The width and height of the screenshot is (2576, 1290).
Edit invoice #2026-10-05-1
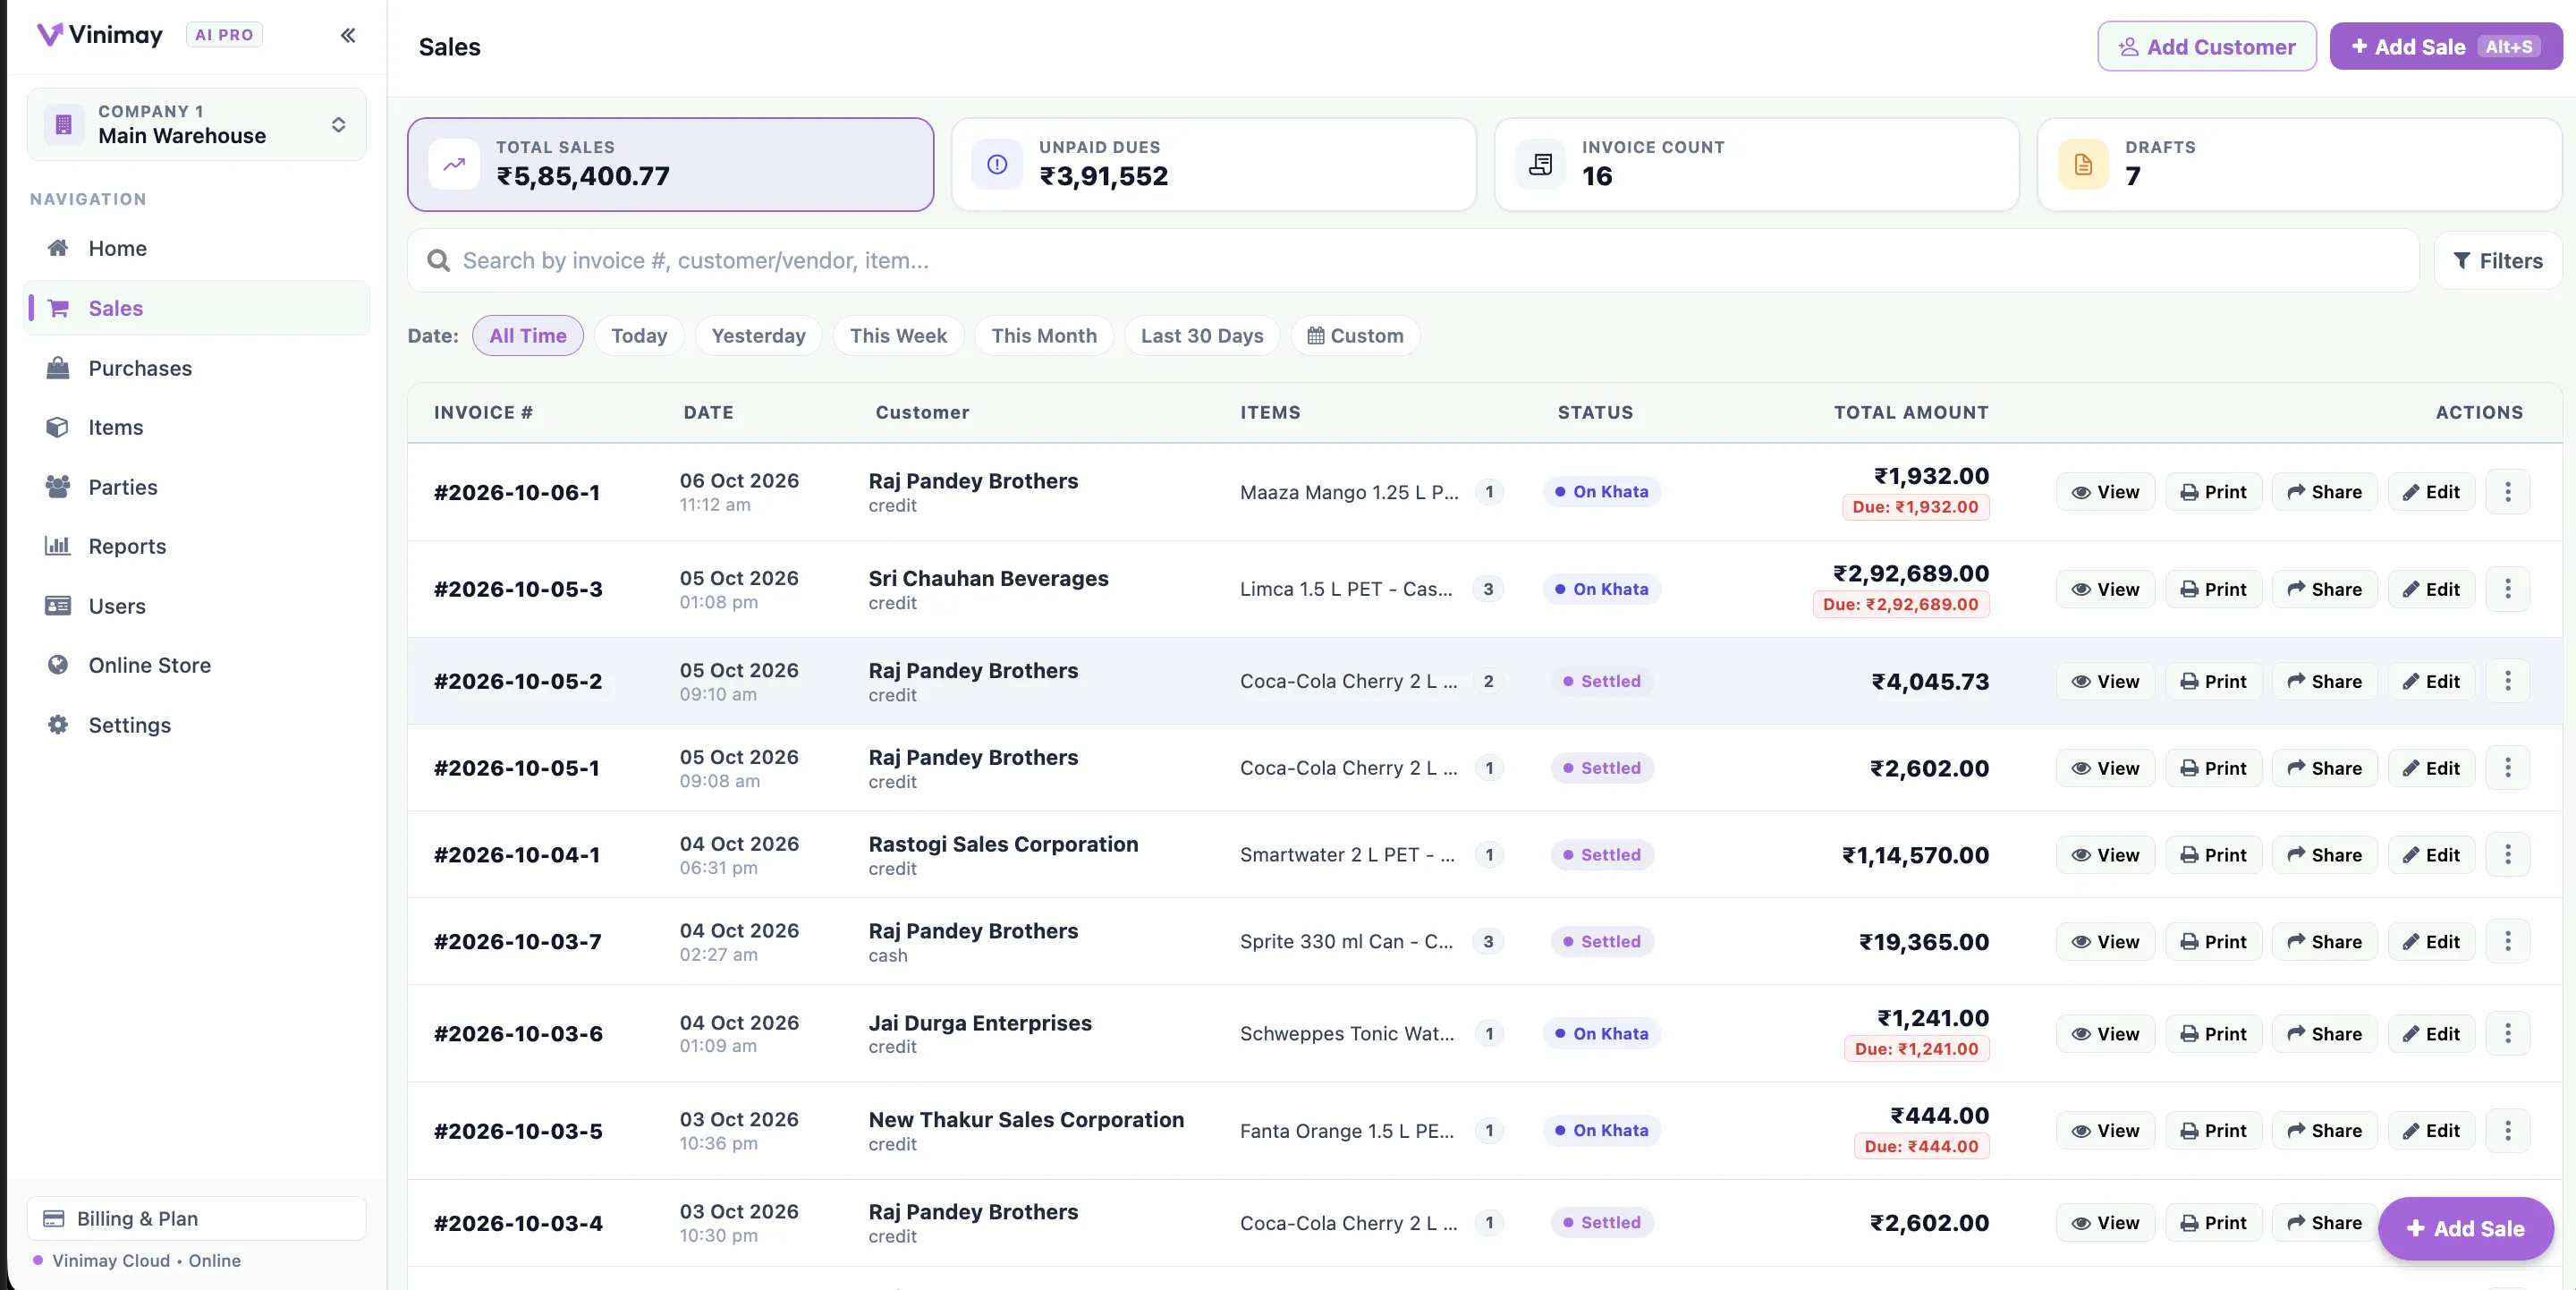click(x=2431, y=768)
